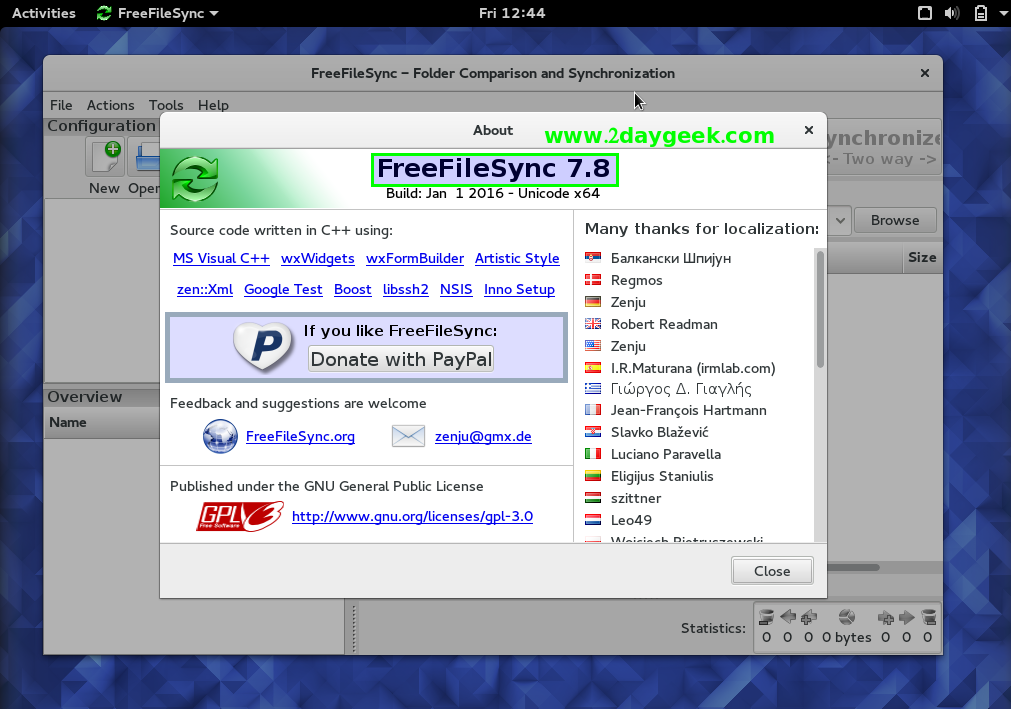
Task: Open the gnu.org gpl-3.0 license link
Action: (413, 516)
